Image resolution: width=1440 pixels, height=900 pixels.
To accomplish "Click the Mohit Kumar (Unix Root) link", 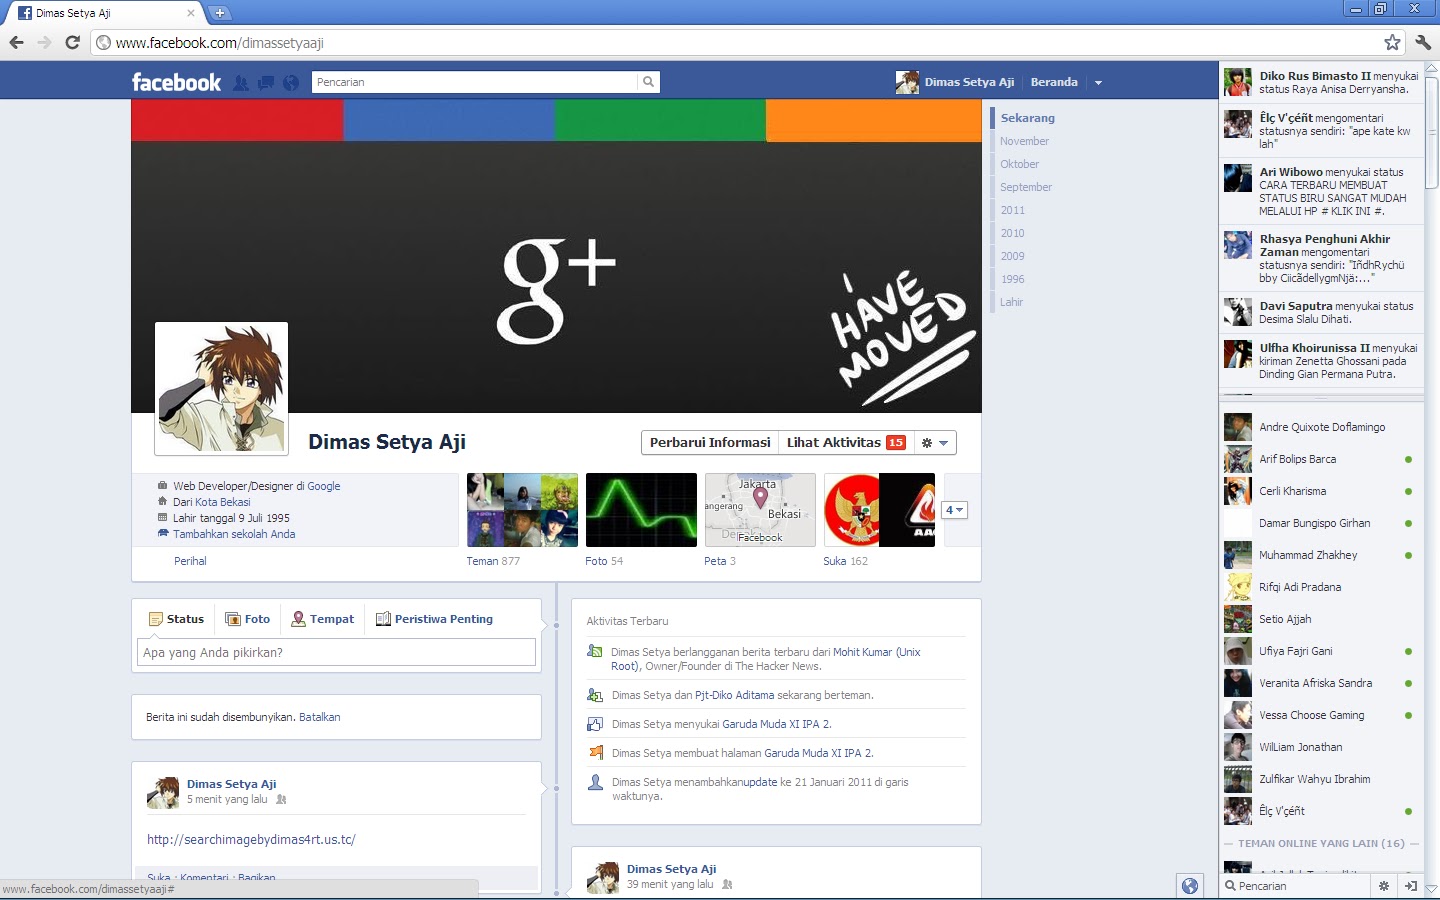I will pyautogui.click(x=766, y=659).
